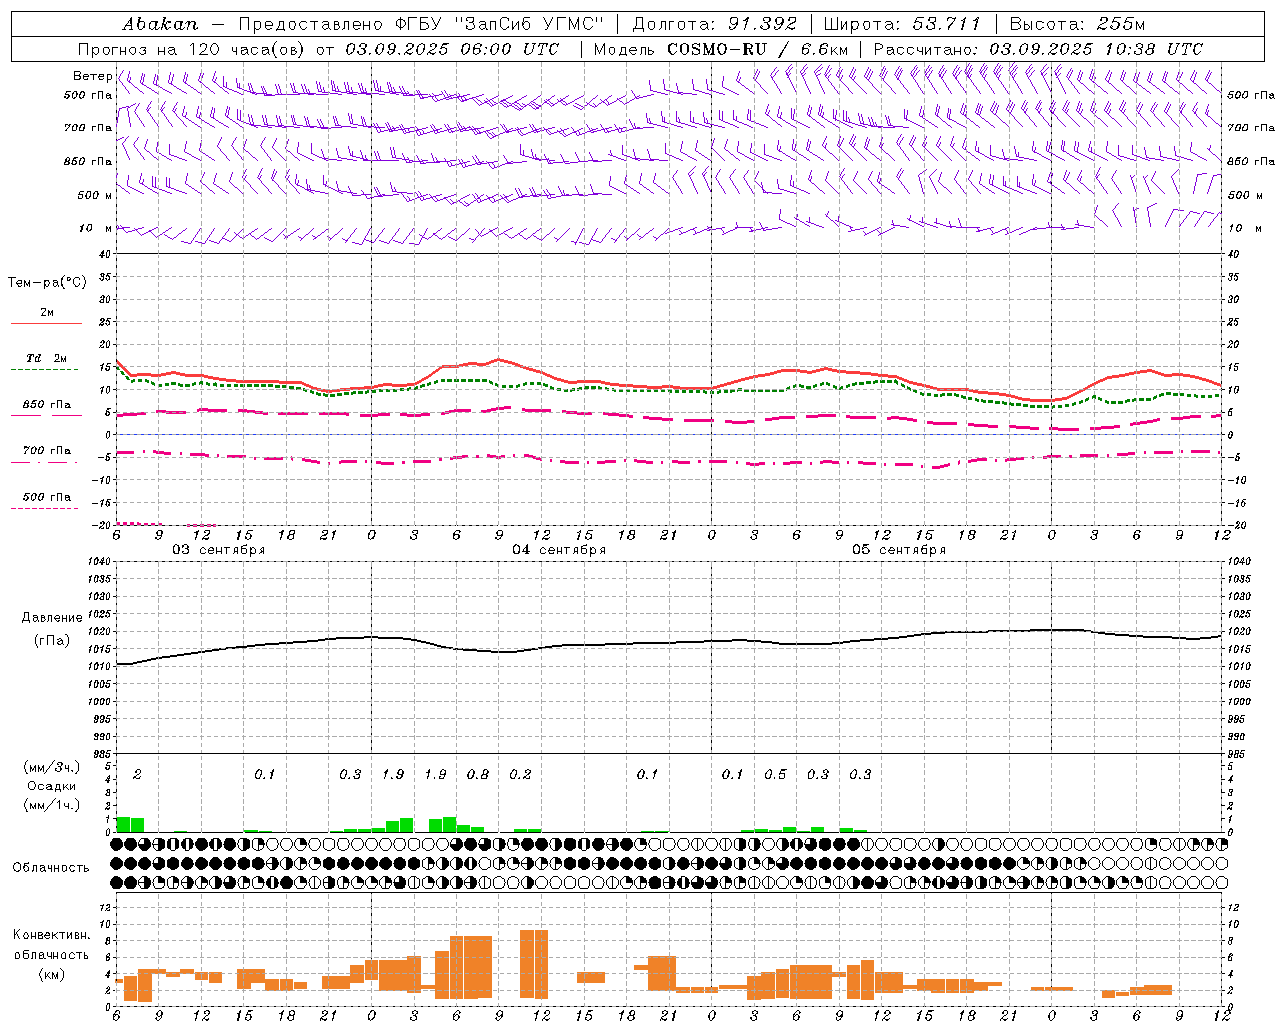The height and width of the screenshot is (1024, 1280).
Task: Click the 'Рассчитано: 03.09.2025 10:38 UTC' timestamp
Action: coord(1038,49)
